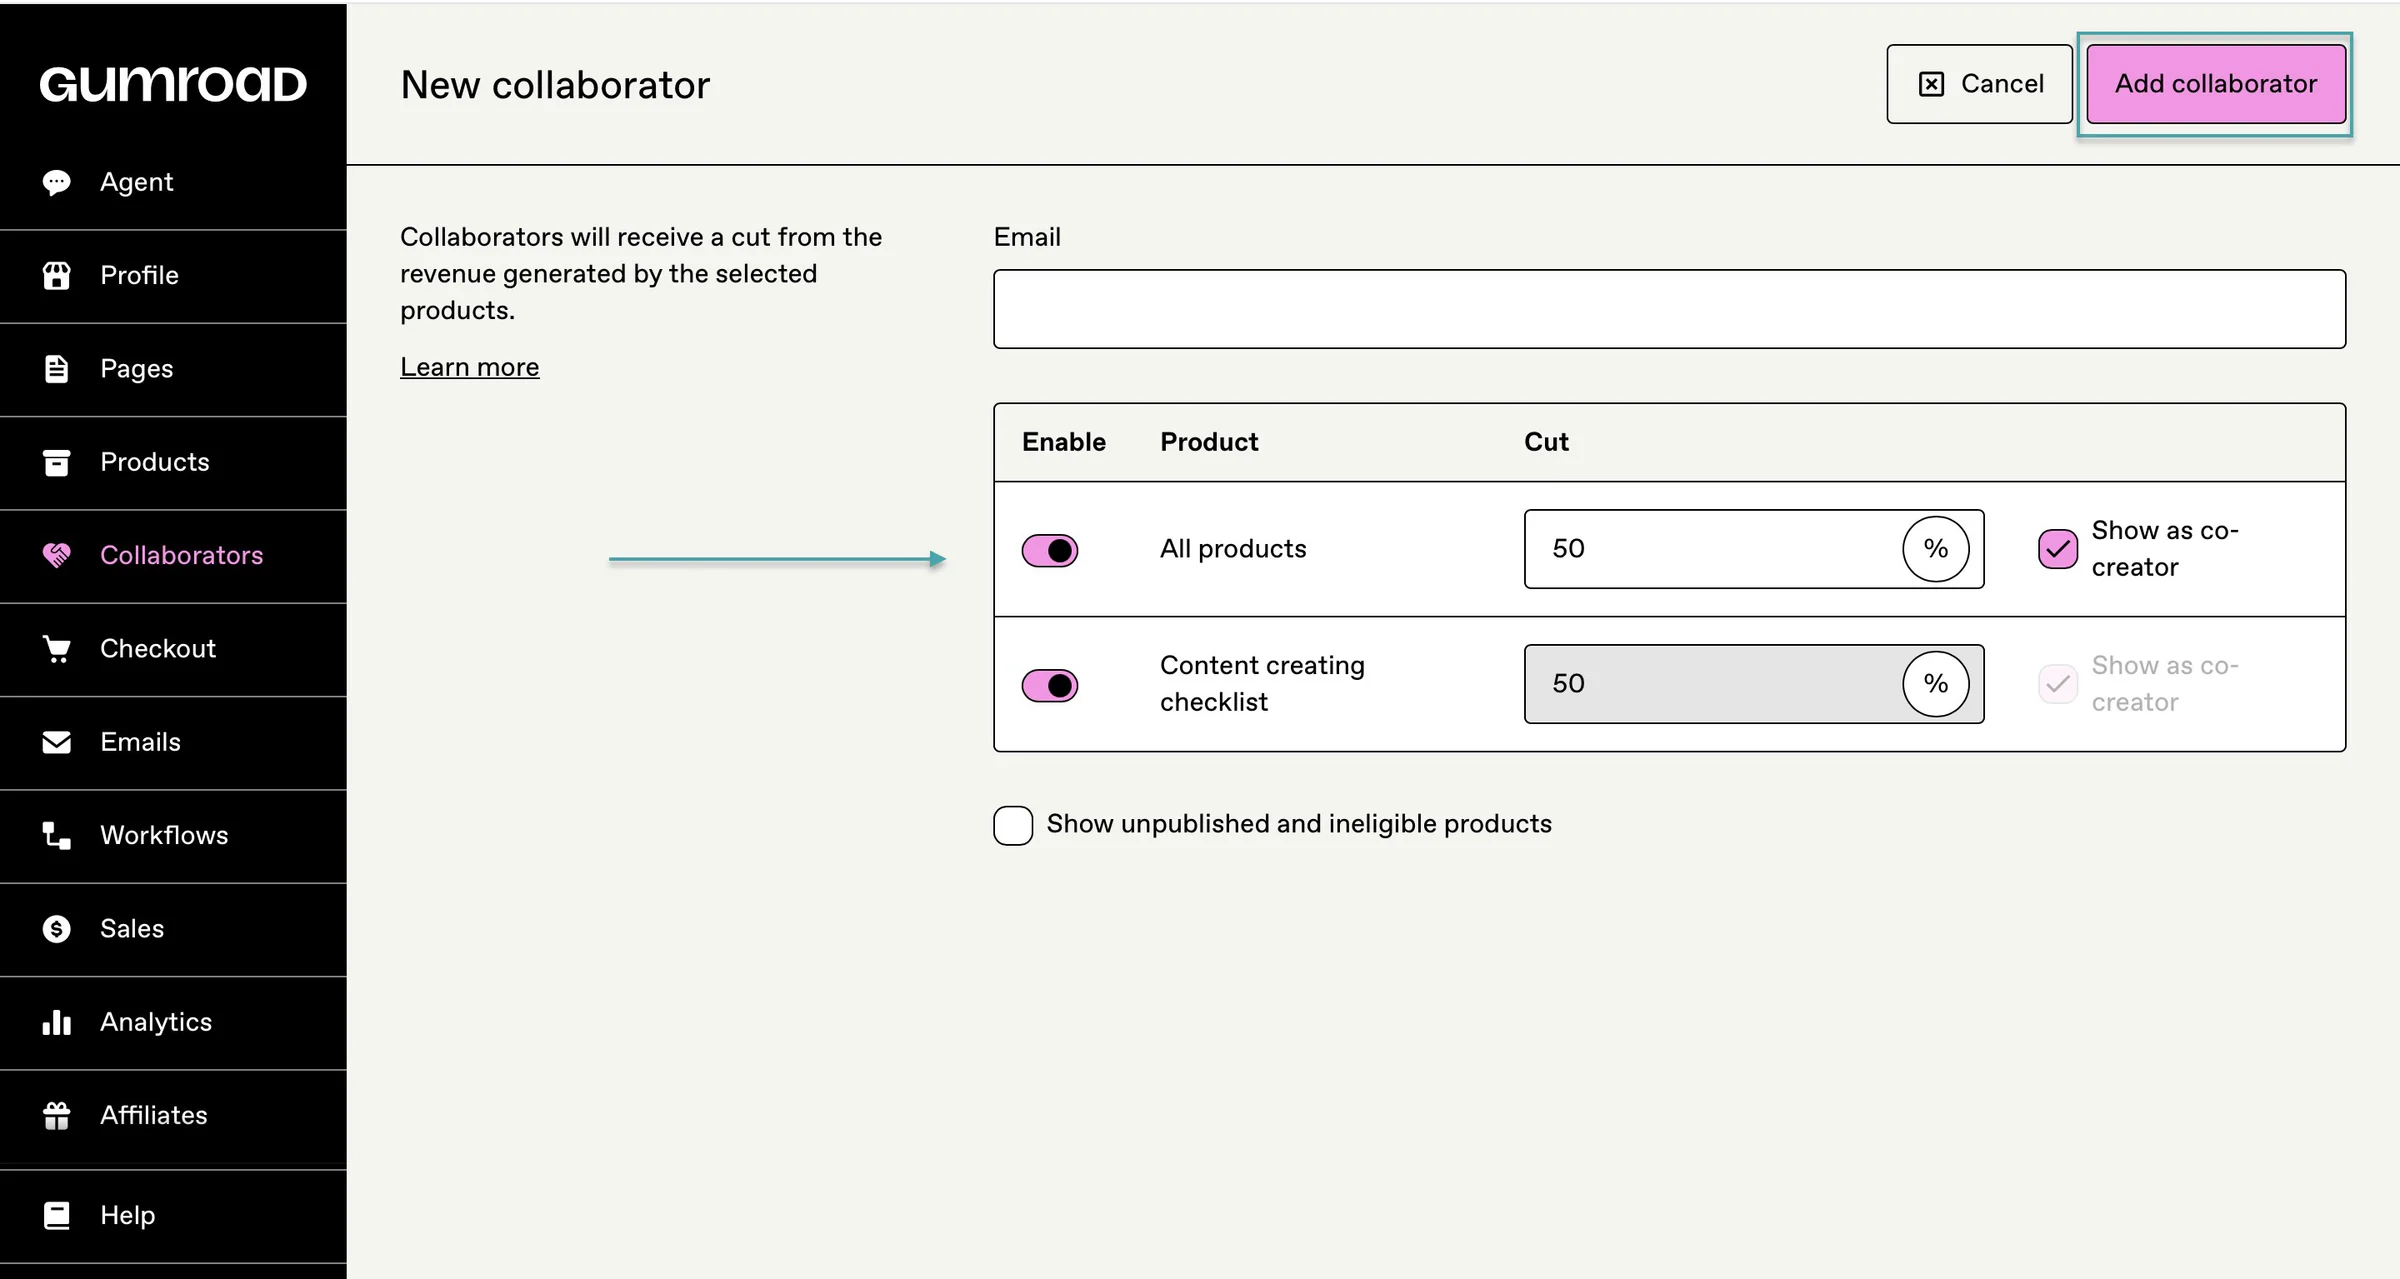Click the Workflows diagram icon
The image size is (2400, 1279).
coord(57,835)
